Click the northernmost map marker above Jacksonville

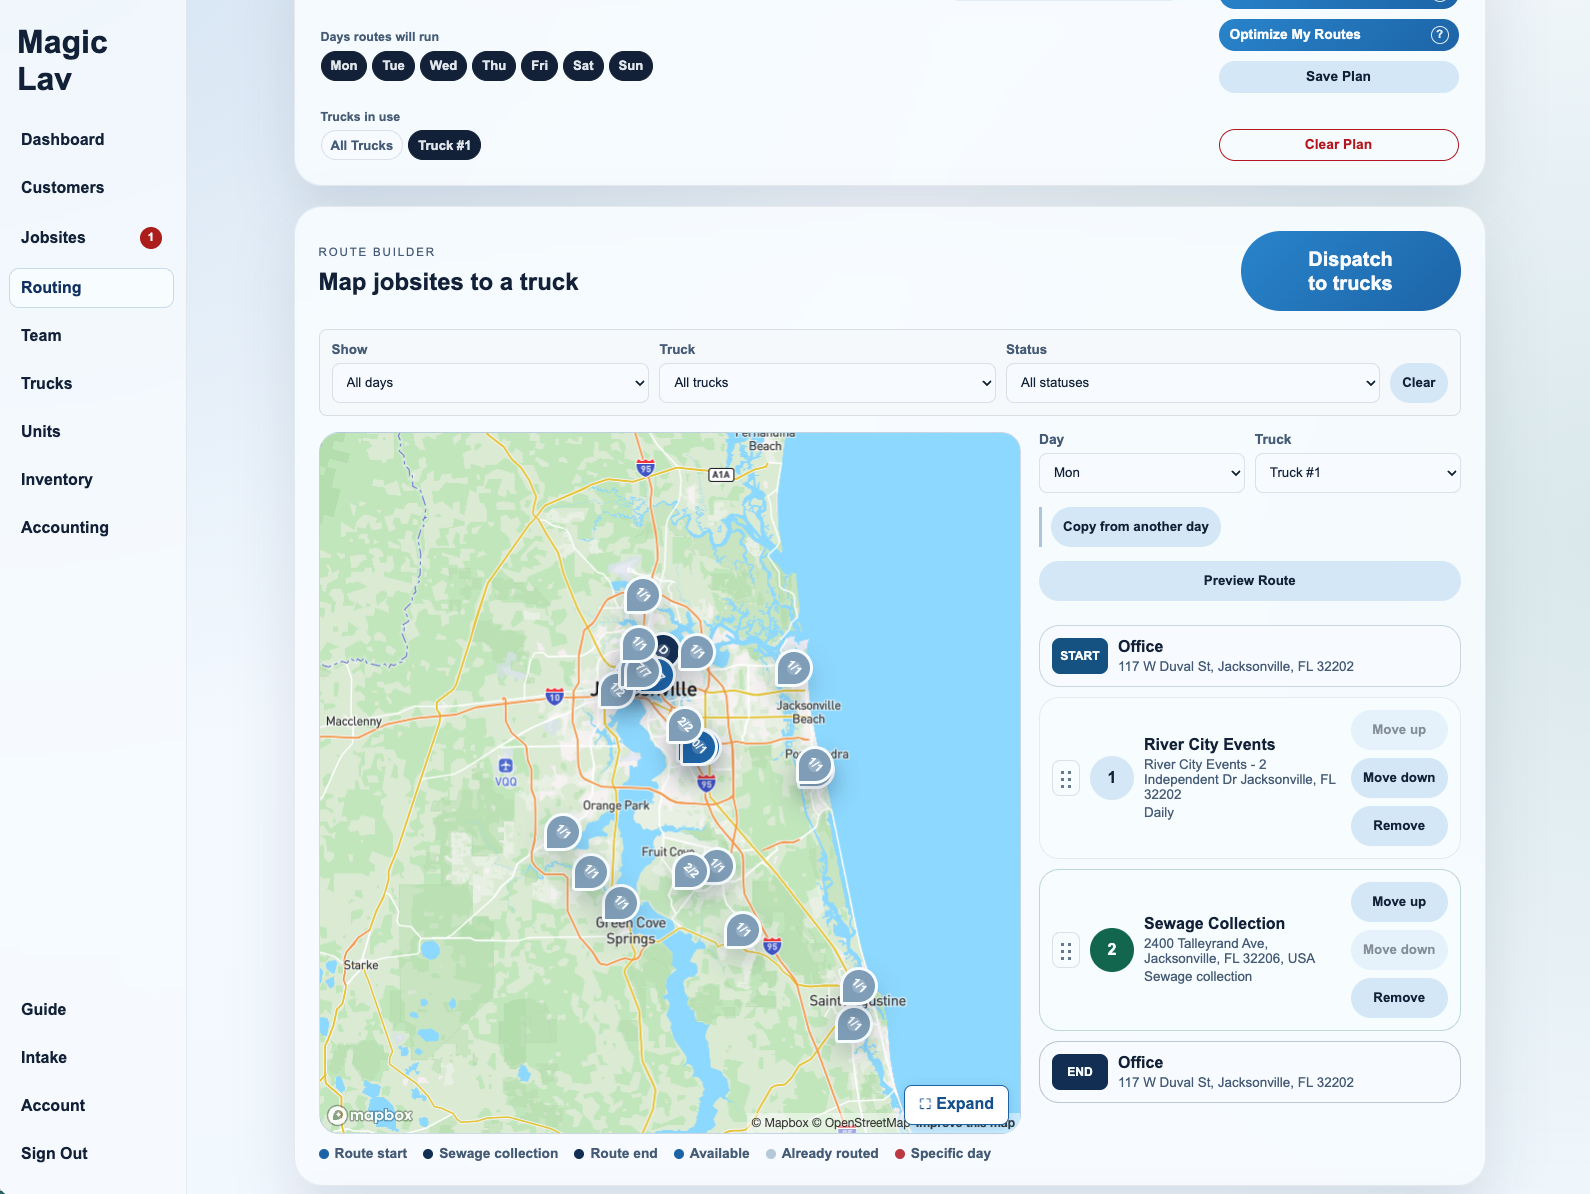[643, 595]
